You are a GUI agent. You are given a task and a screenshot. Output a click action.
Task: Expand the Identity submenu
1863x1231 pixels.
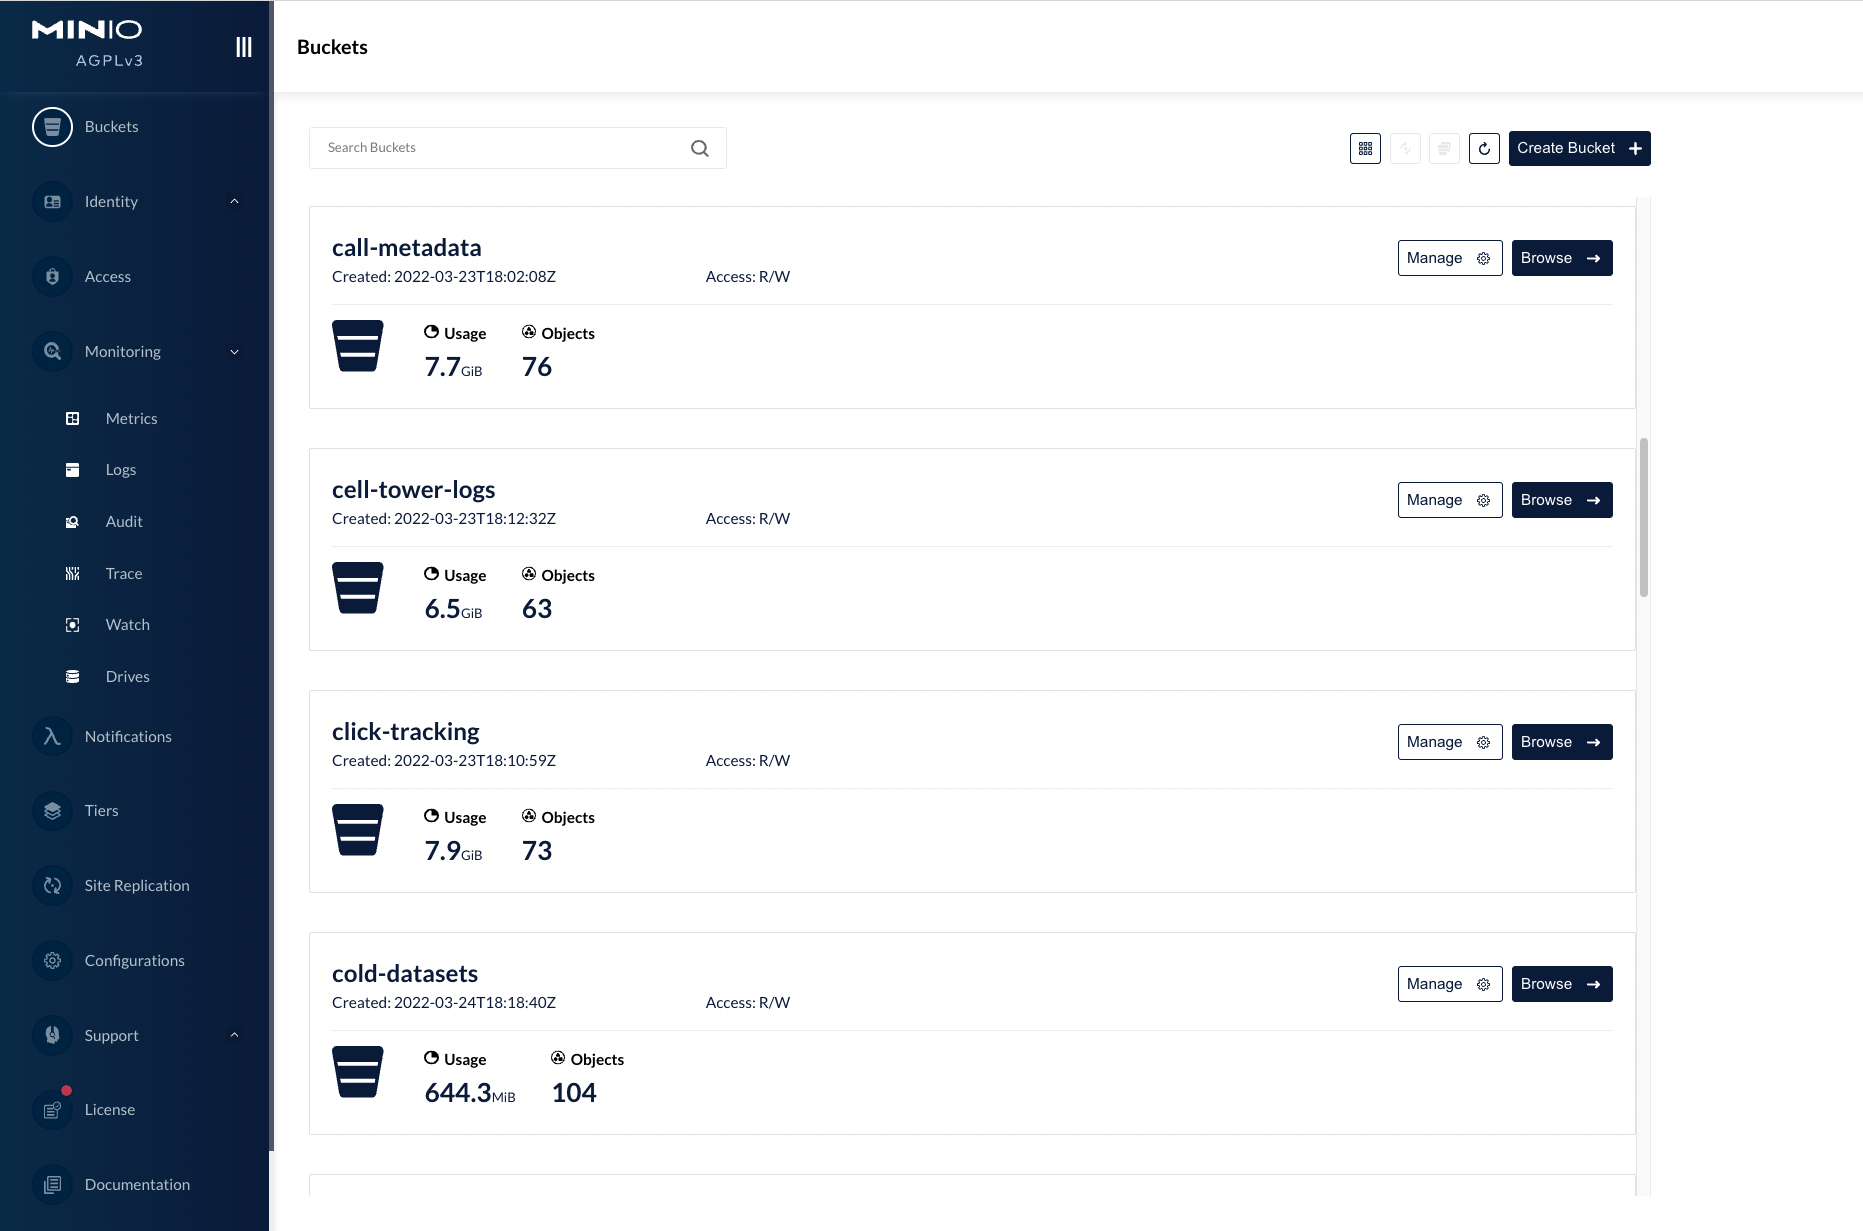[234, 201]
